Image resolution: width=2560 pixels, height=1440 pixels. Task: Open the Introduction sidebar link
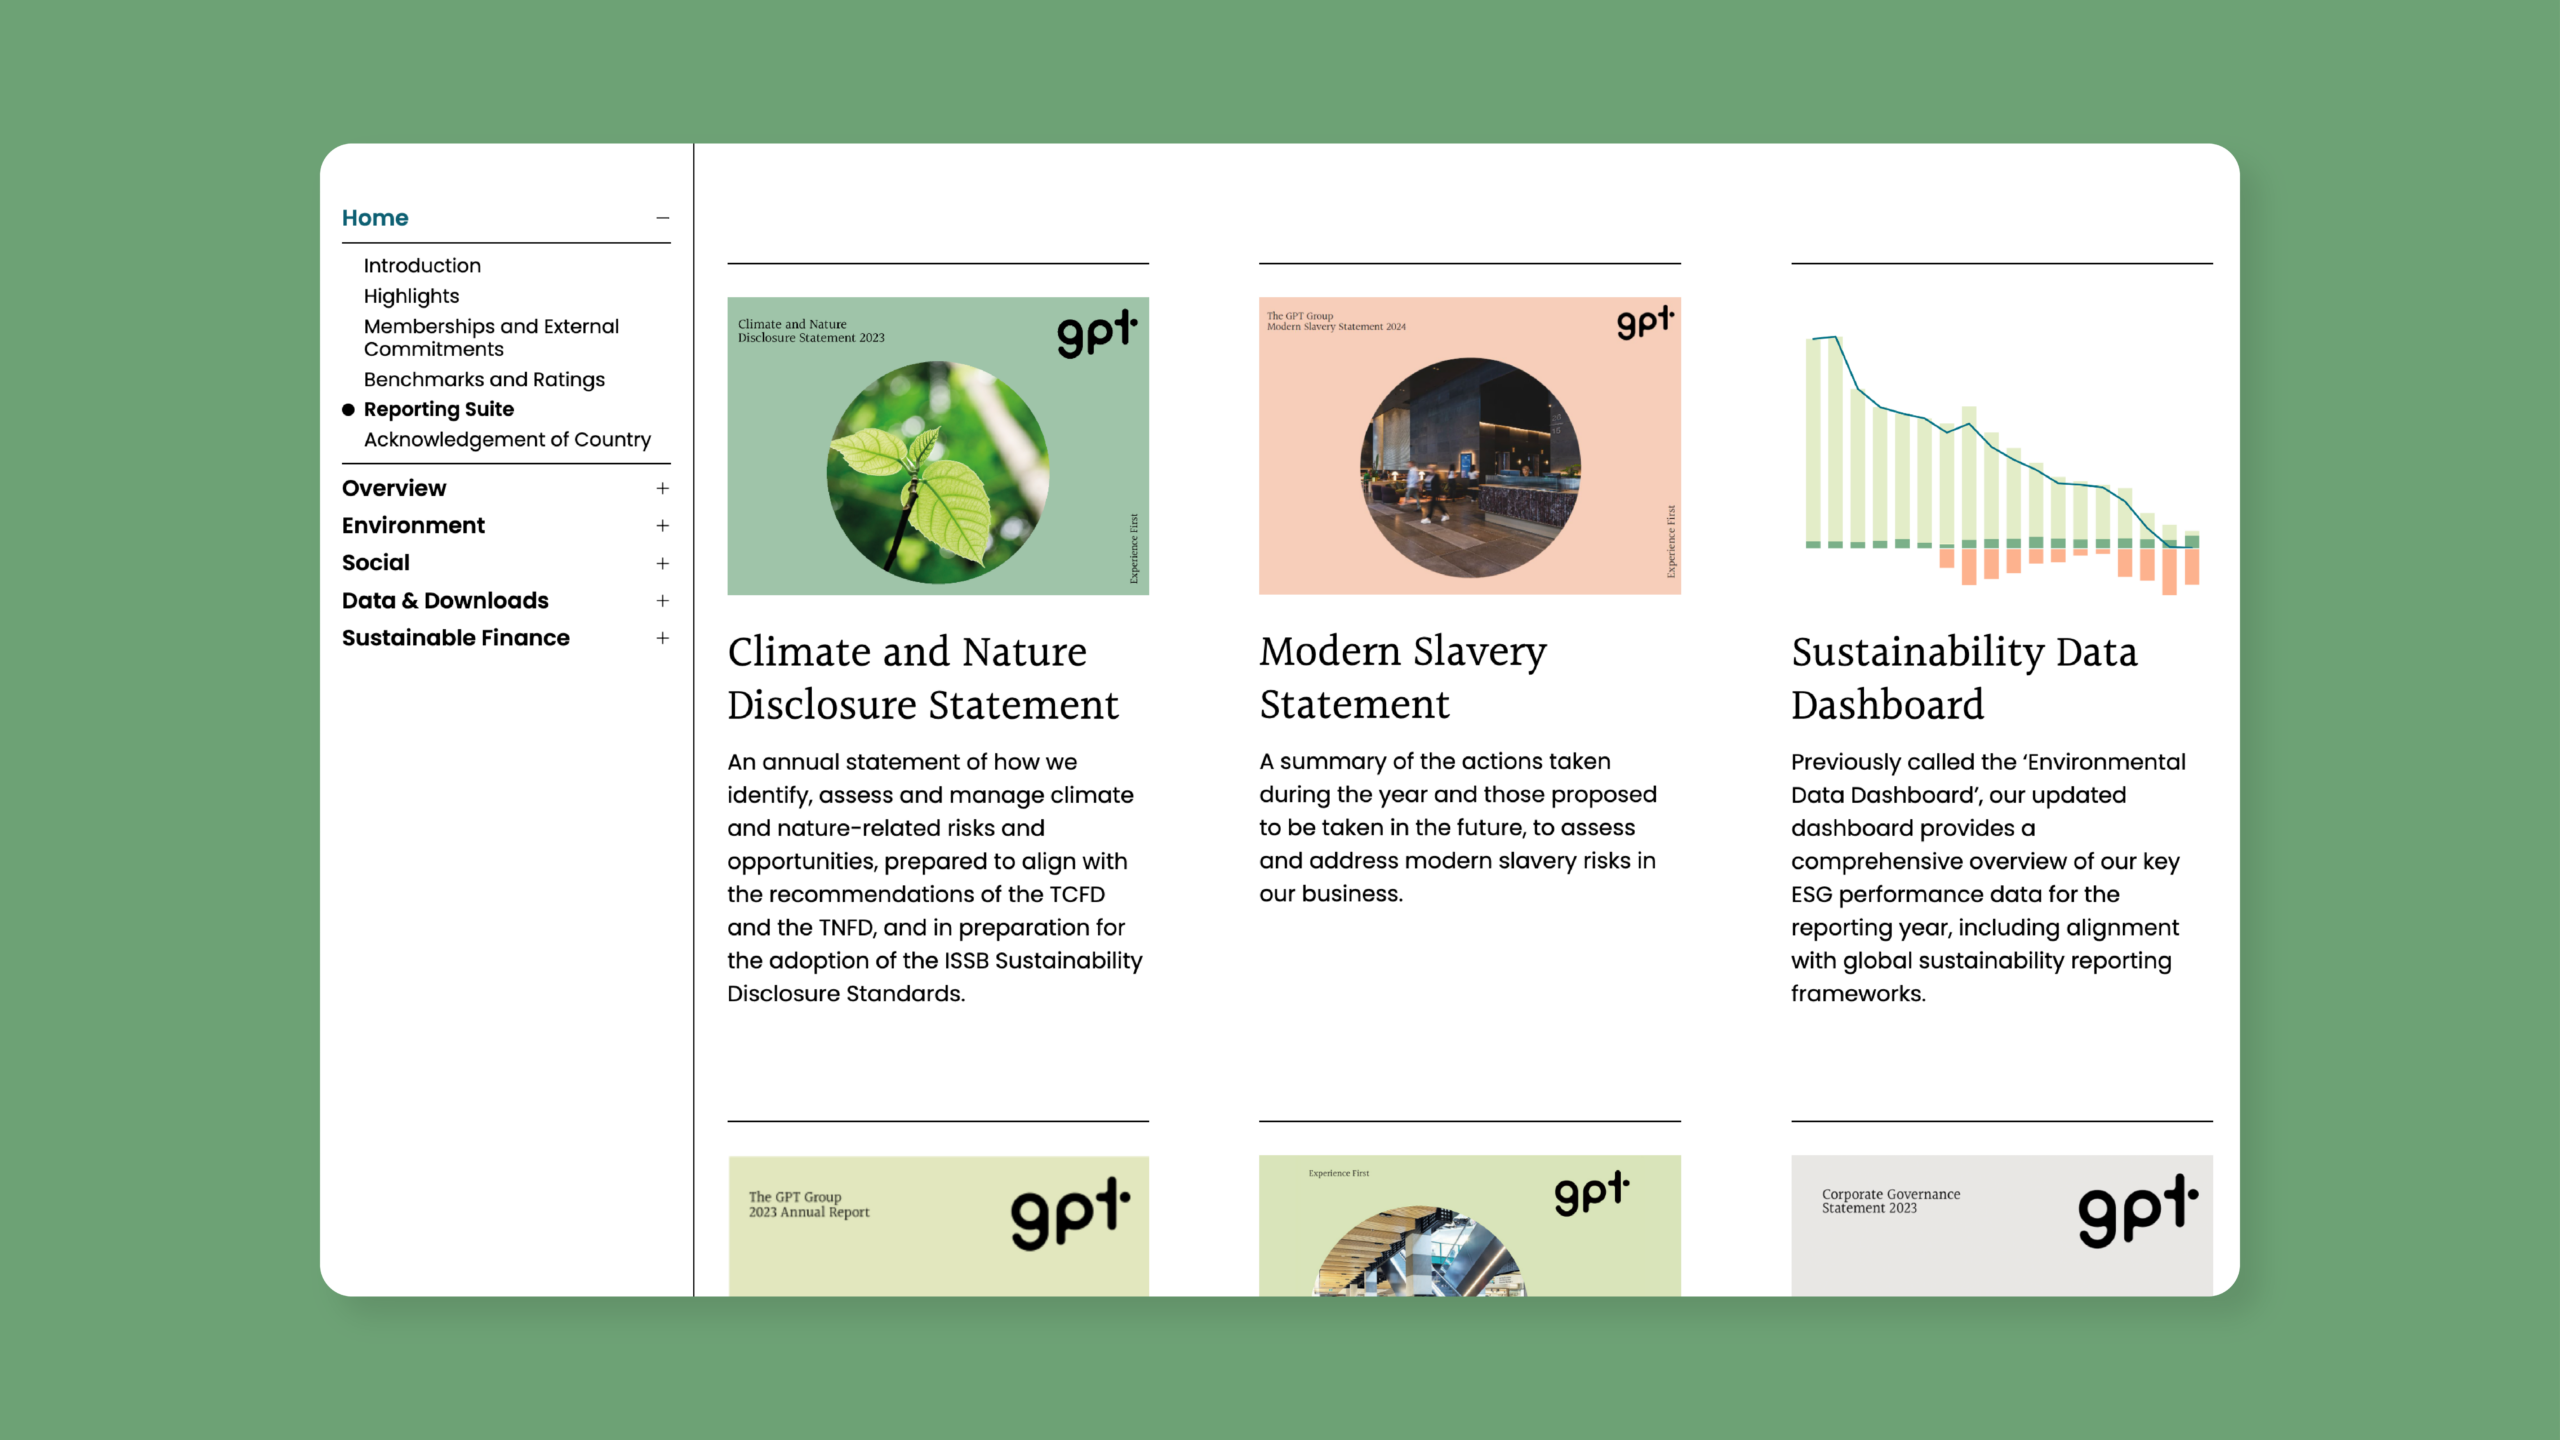(x=422, y=266)
